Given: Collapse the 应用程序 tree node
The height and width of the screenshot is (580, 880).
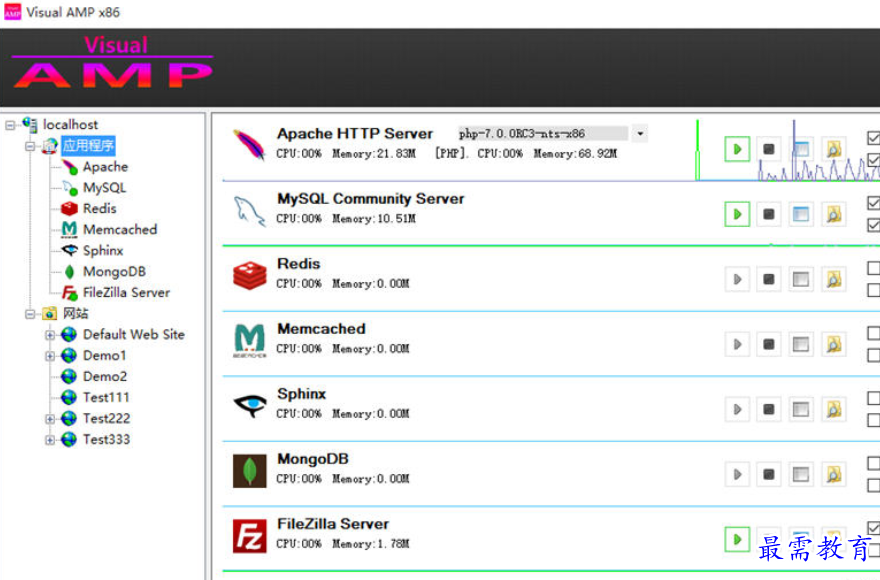Looking at the screenshot, I should [x=30, y=146].
